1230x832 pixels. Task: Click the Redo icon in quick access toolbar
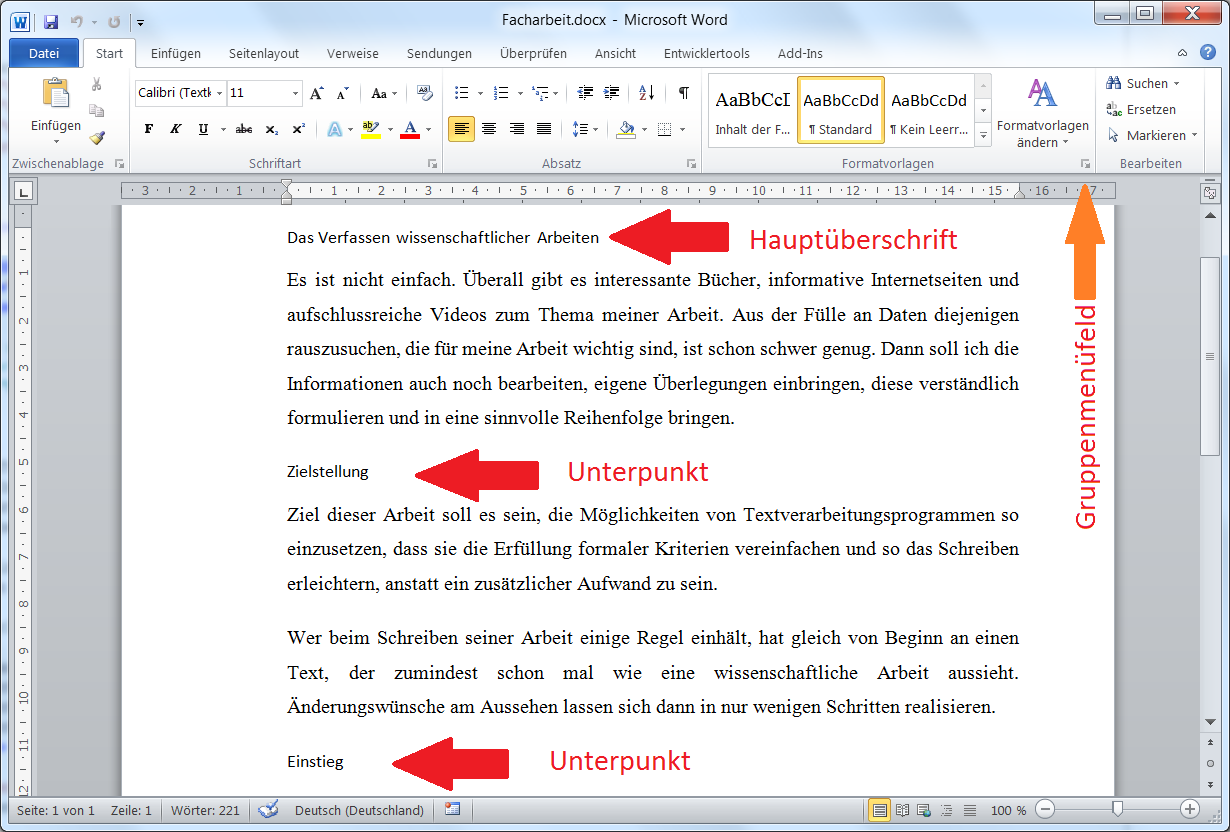click(x=114, y=20)
